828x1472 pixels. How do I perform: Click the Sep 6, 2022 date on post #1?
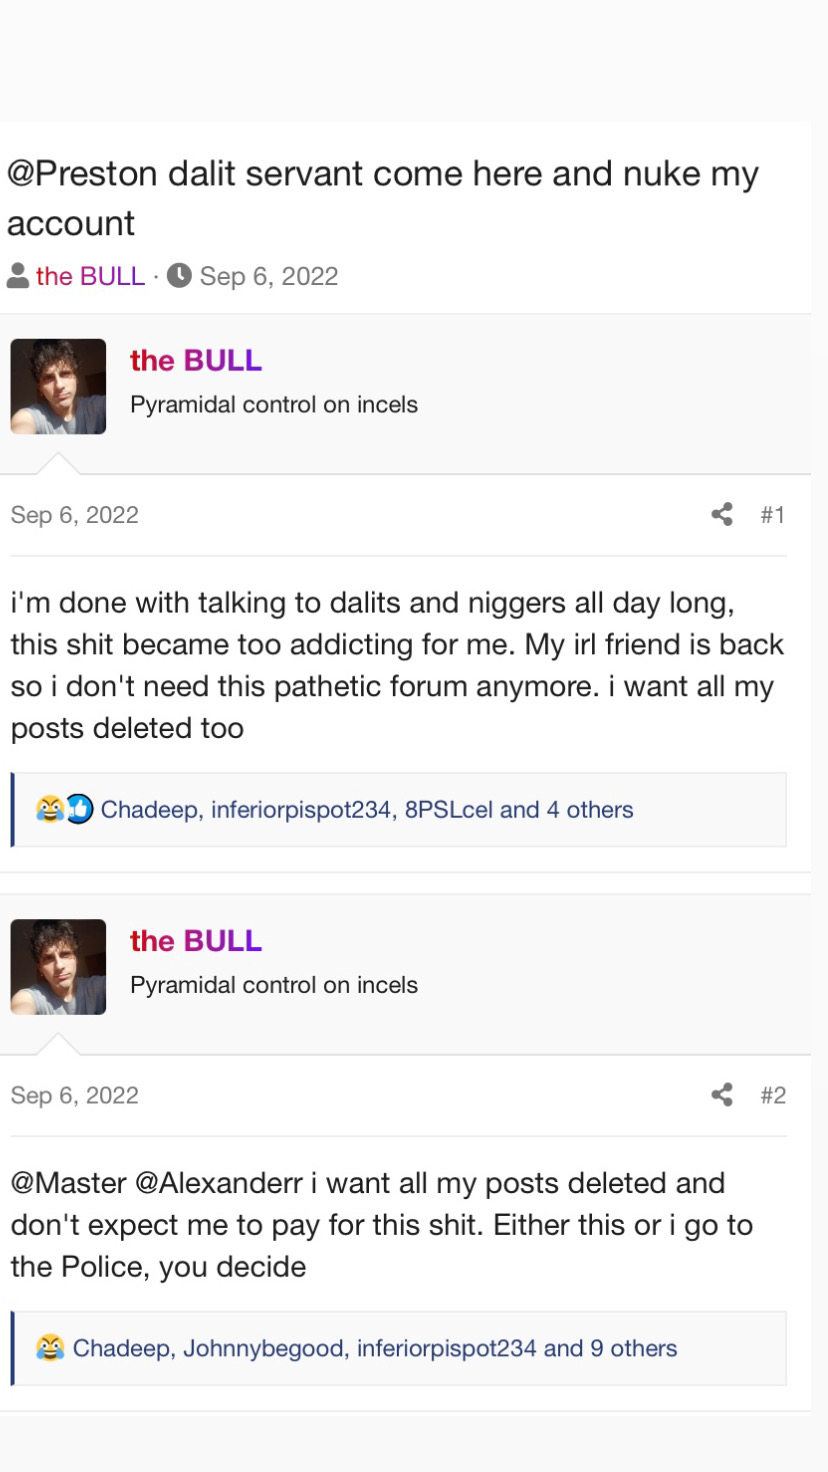click(75, 515)
